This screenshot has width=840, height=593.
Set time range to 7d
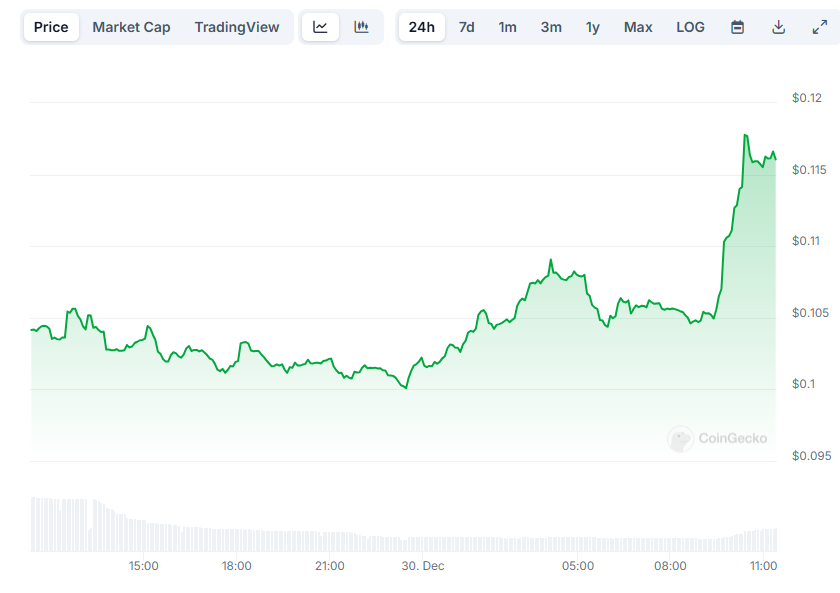pyautogui.click(x=467, y=27)
